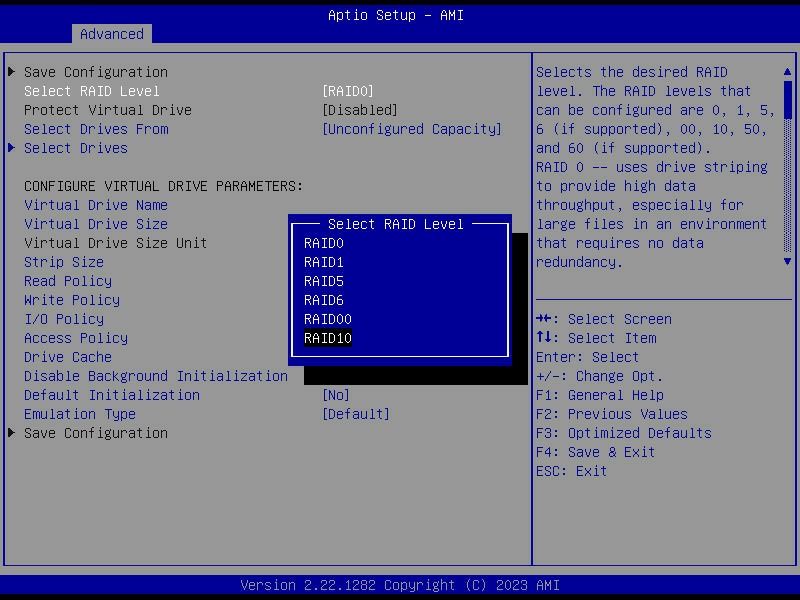Click CONFIGURE VIRTUAL DRIVE PARAMETERS heading

pyautogui.click(x=164, y=186)
